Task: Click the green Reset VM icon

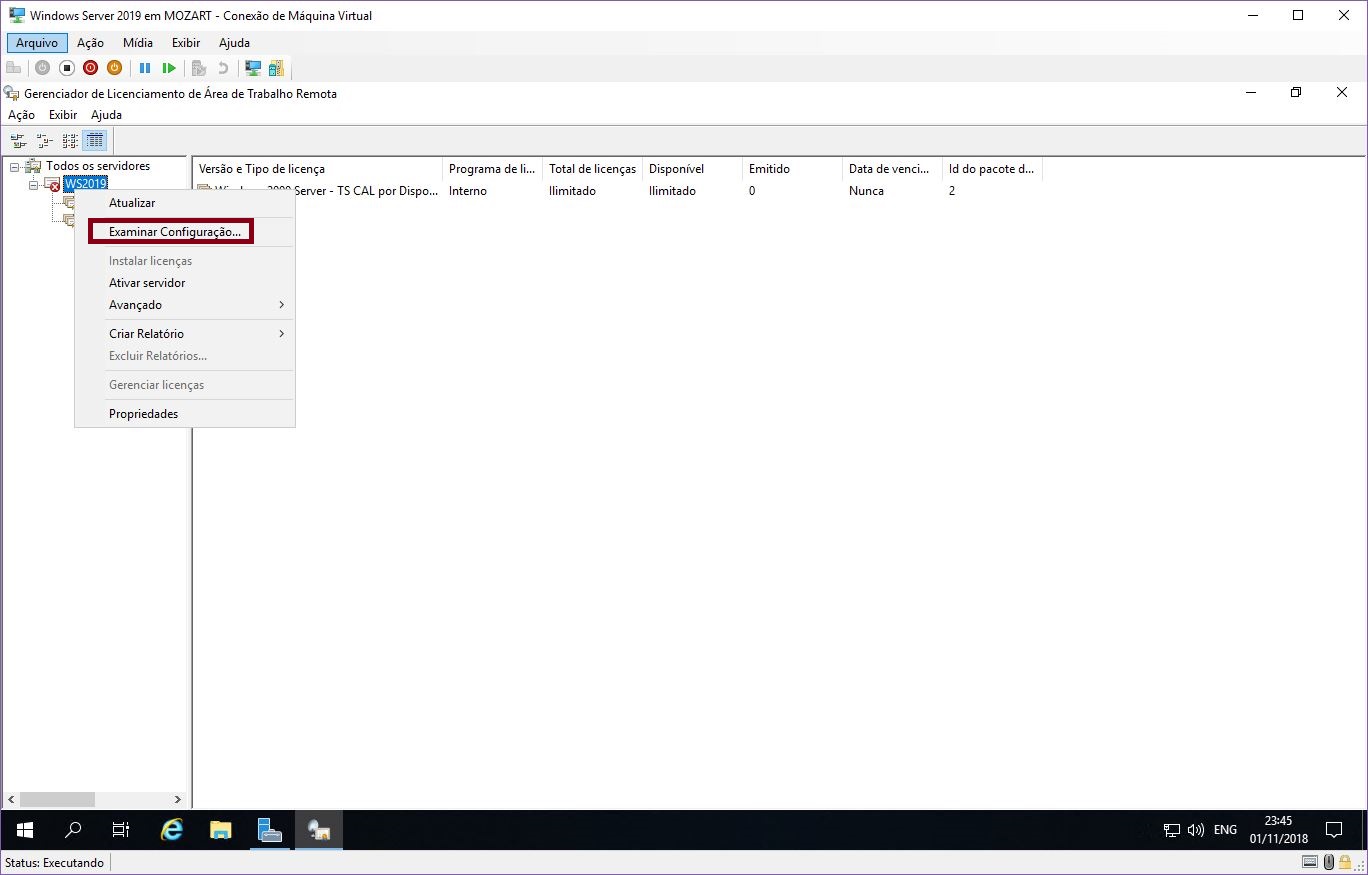Action: pos(169,68)
